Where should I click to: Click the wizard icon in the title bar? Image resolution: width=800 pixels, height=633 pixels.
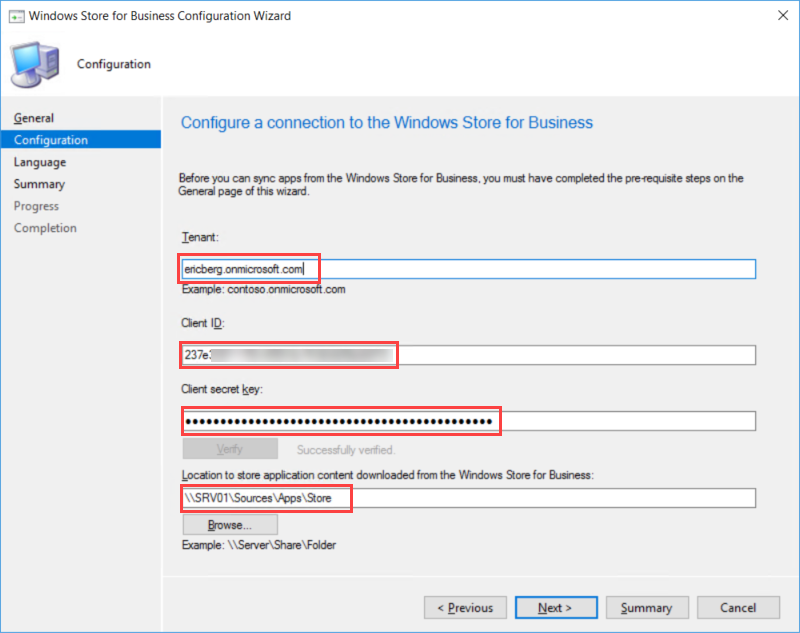[17, 17]
